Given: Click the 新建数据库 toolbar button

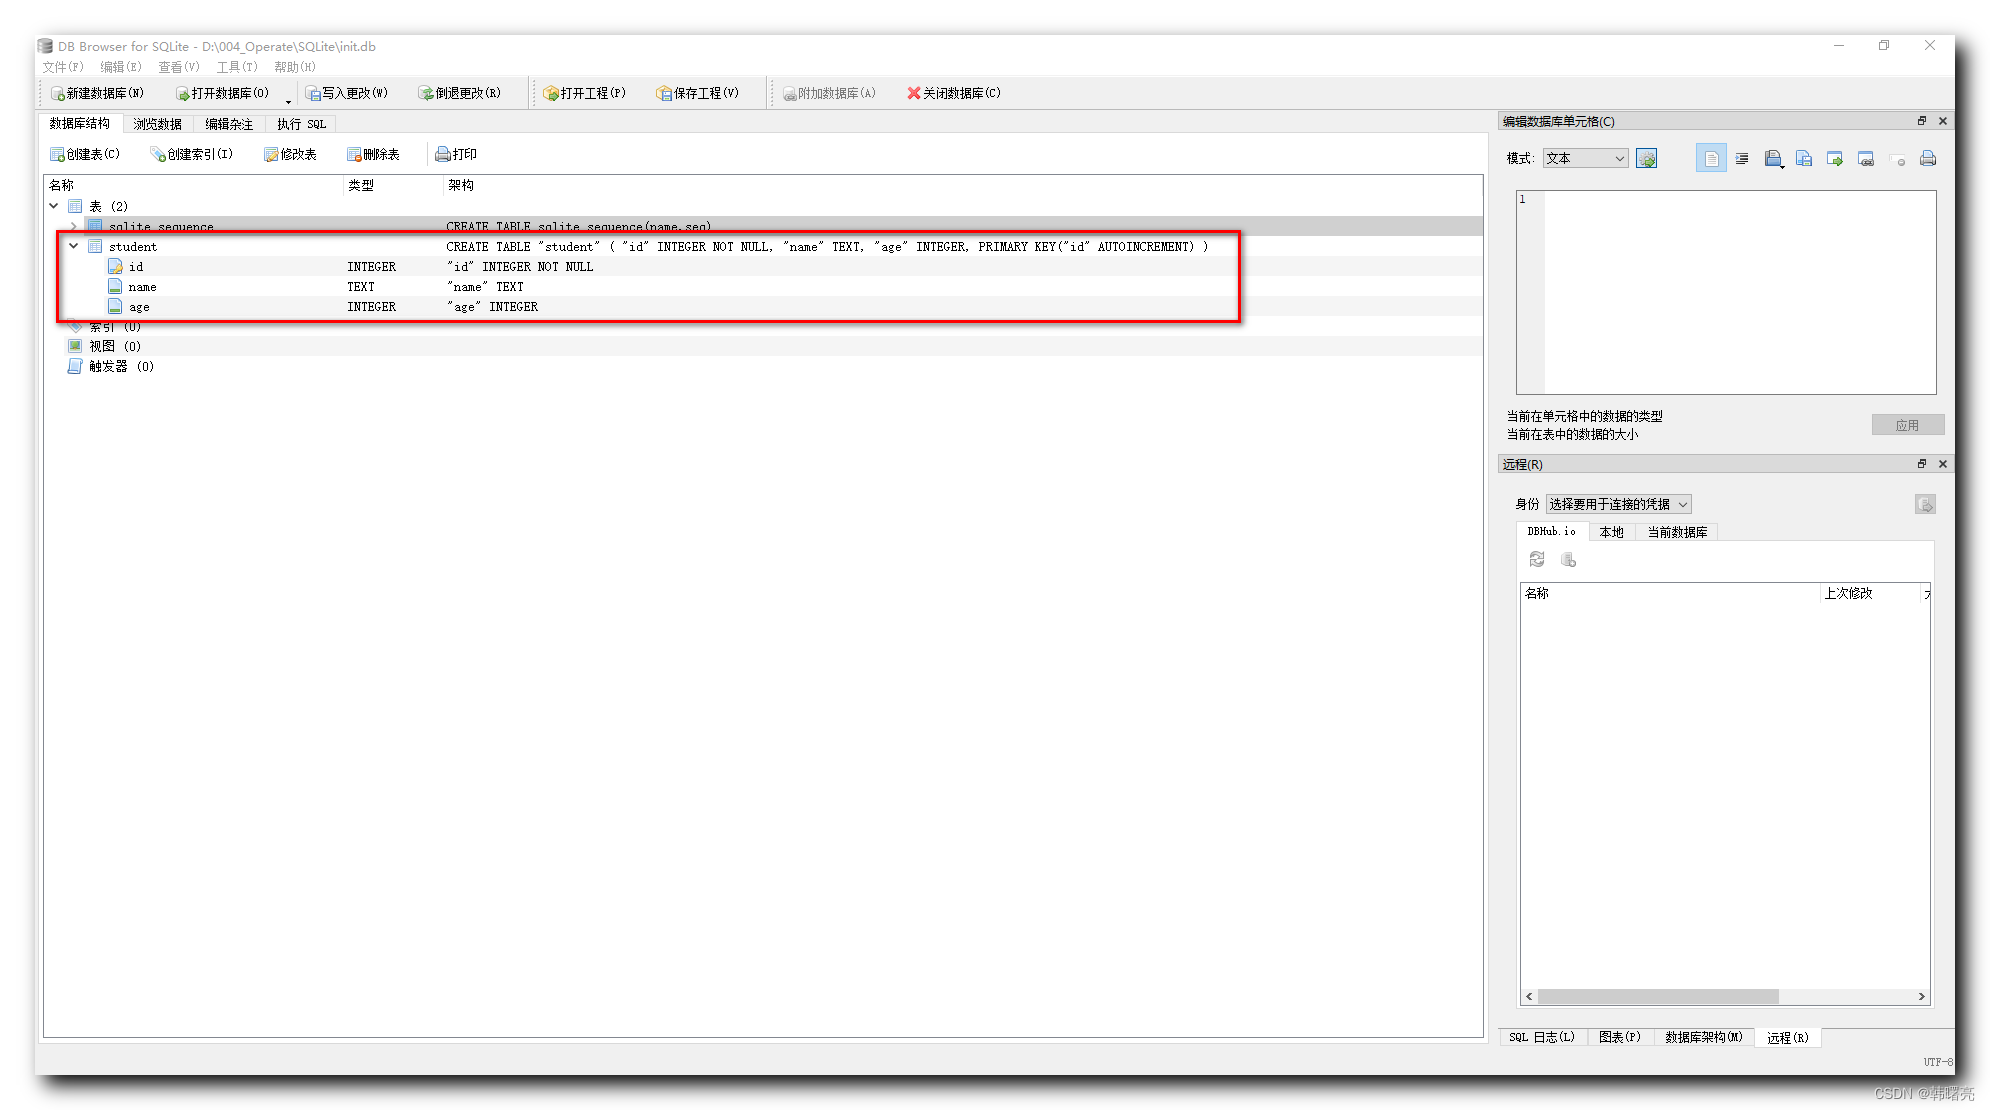Looking at the screenshot, I should click(x=97, y=93).
